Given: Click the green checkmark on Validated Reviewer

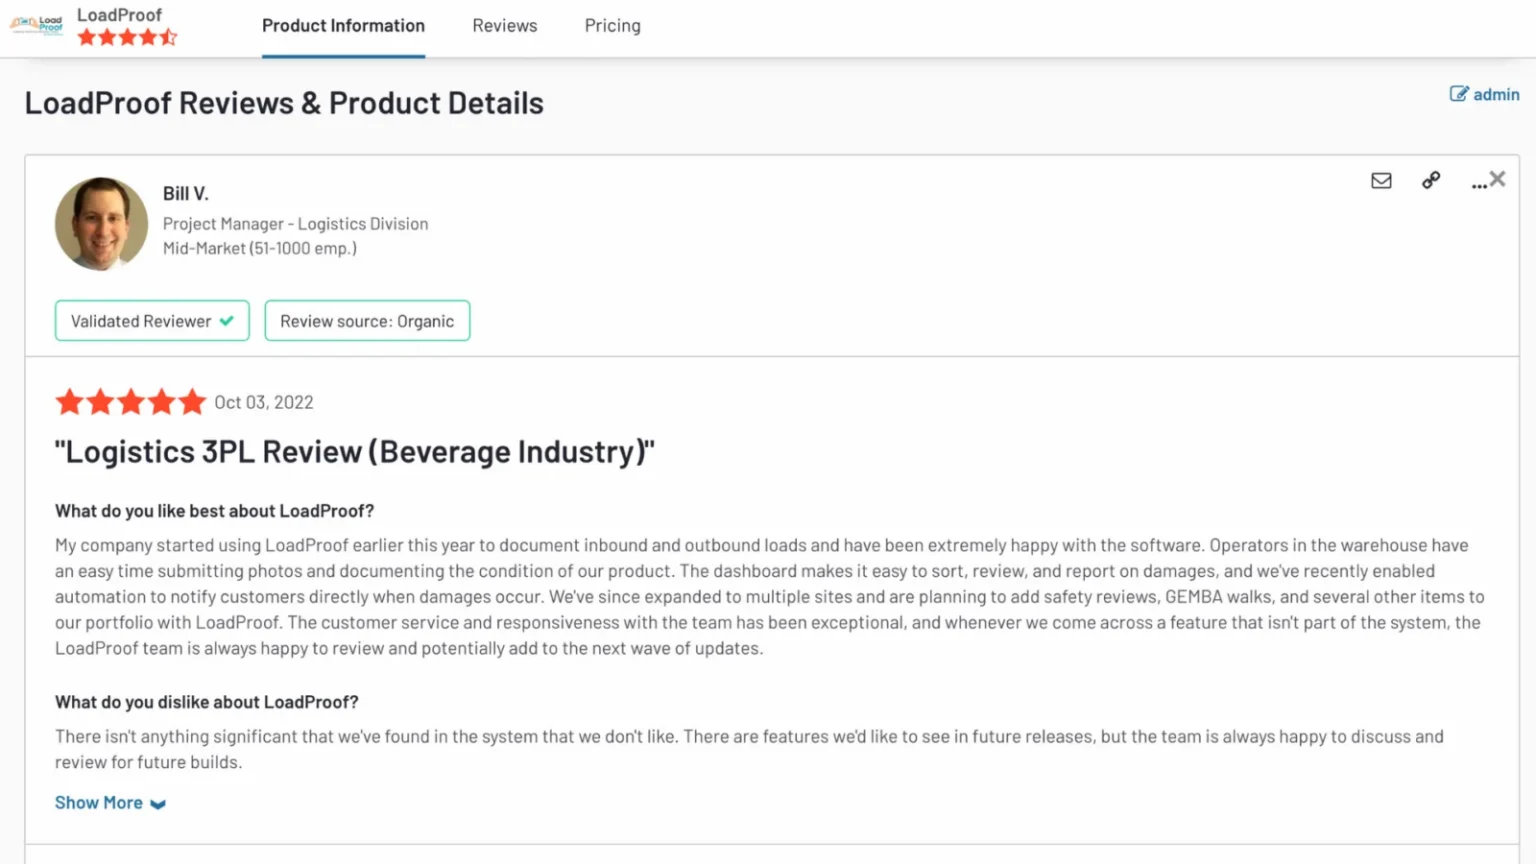Looking at the screenshot, I should click(x=227, y=321).
